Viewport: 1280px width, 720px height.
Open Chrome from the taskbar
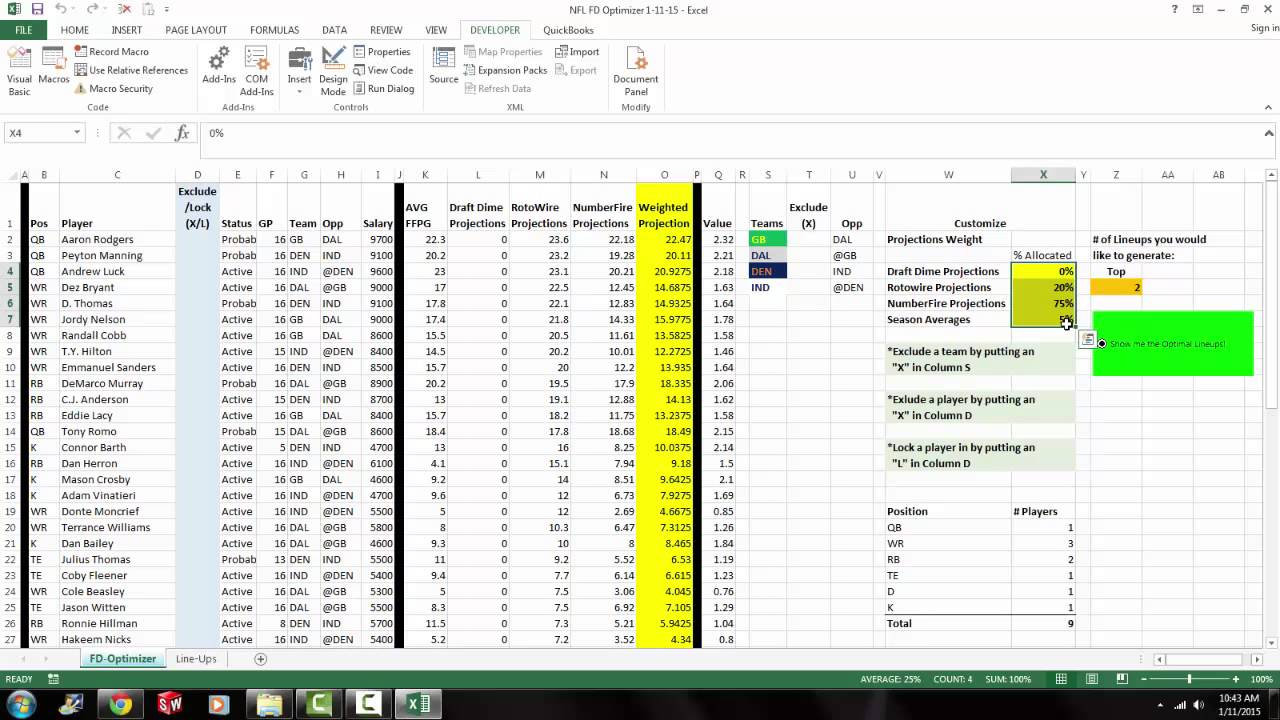tap(120, 705)
